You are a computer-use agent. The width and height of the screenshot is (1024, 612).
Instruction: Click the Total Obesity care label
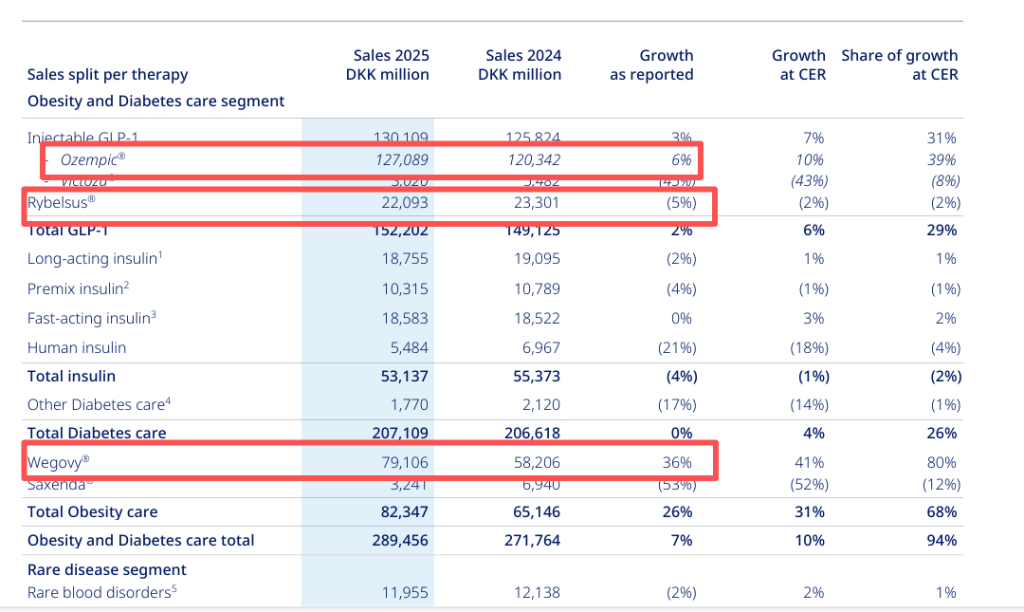[92, 511]
